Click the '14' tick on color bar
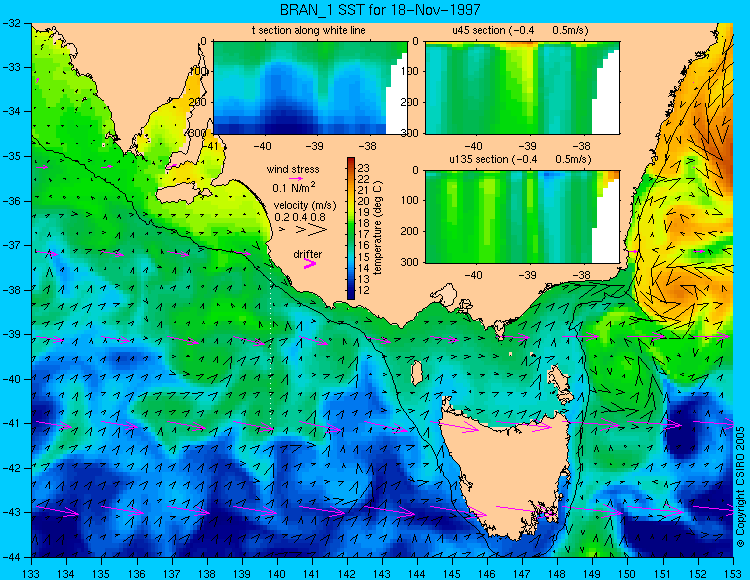 [x=364, y=268]
